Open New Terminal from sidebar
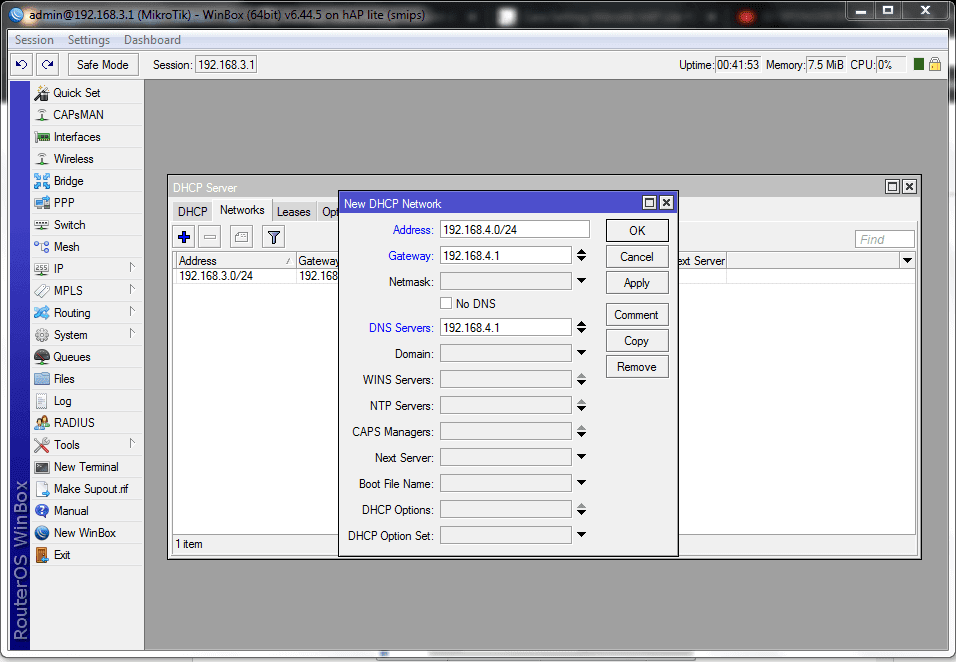The width and height of the screenshot is (956, 662). pos(87,466)
